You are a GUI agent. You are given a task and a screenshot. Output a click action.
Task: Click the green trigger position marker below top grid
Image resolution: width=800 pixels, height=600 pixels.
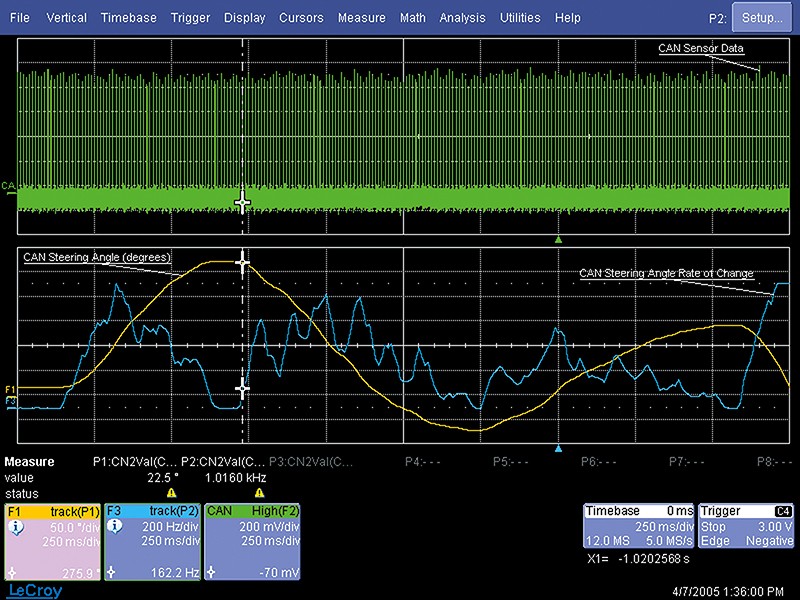pyautogui.click(x=559, y=240)
